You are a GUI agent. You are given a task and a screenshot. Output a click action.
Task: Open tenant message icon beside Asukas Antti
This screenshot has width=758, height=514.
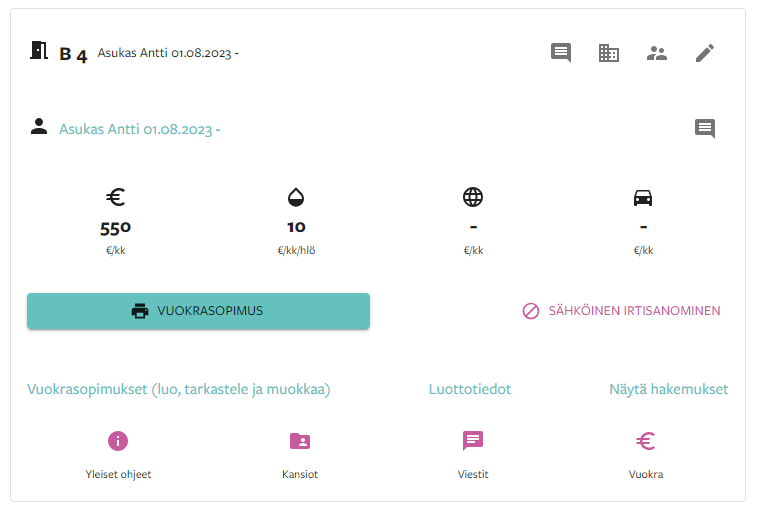click(x=705, y=129)
